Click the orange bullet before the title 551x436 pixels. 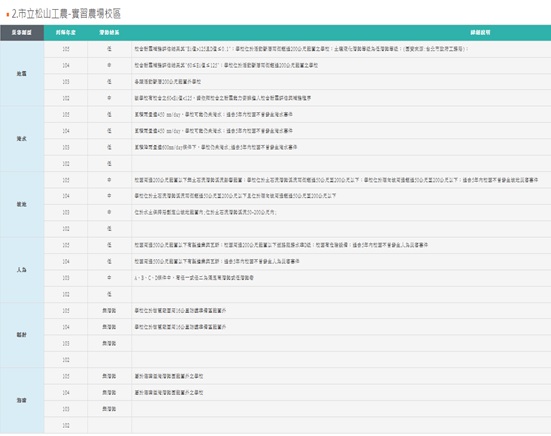click(x=7, y=15)
